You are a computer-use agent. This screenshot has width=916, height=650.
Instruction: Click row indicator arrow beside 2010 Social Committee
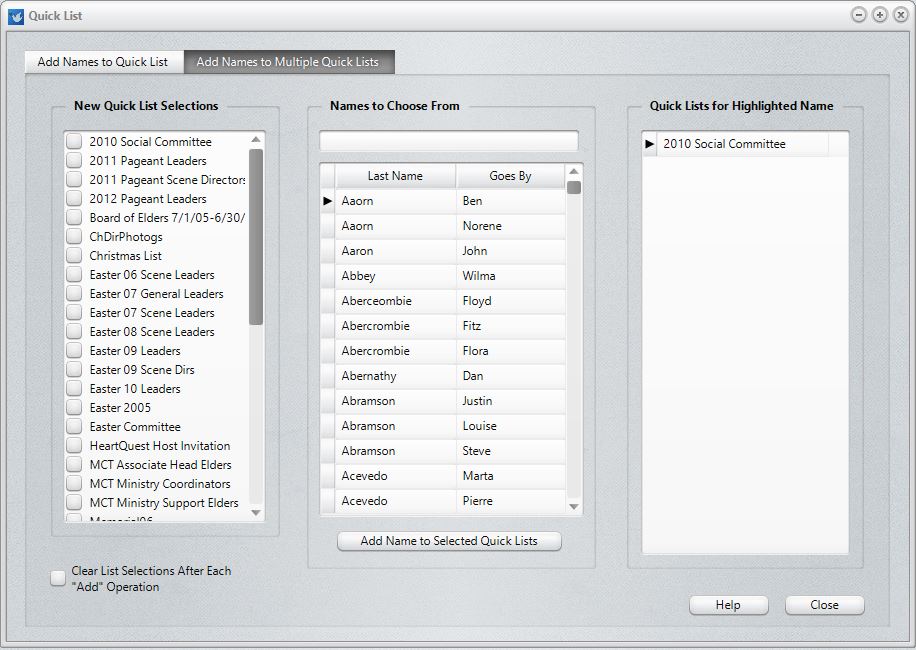pyautogui.click(x=650, y=144)
